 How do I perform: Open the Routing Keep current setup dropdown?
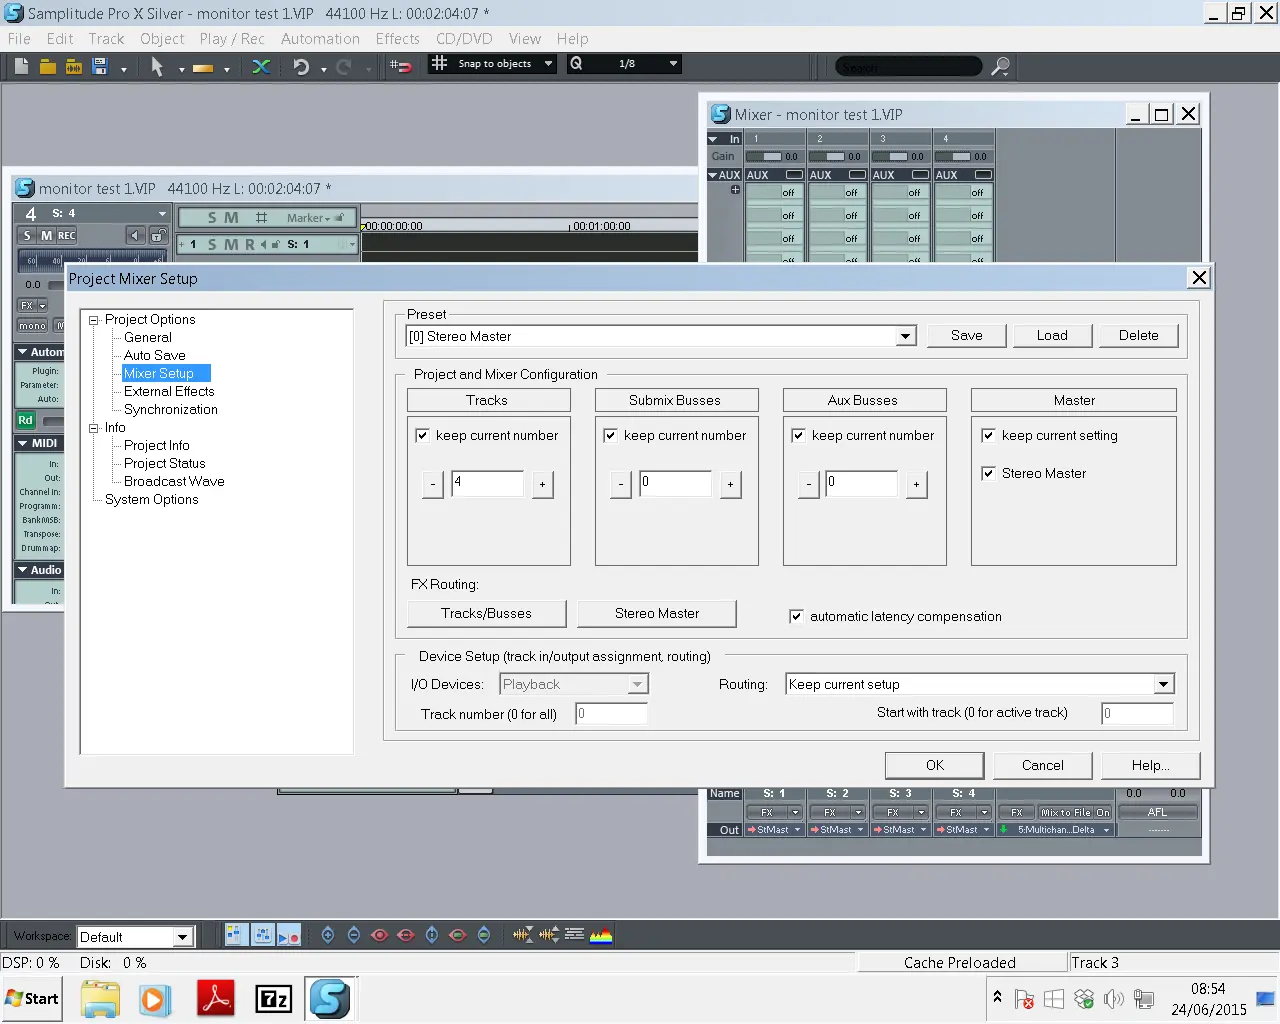pyautogui.click(x=1163, y=684)
